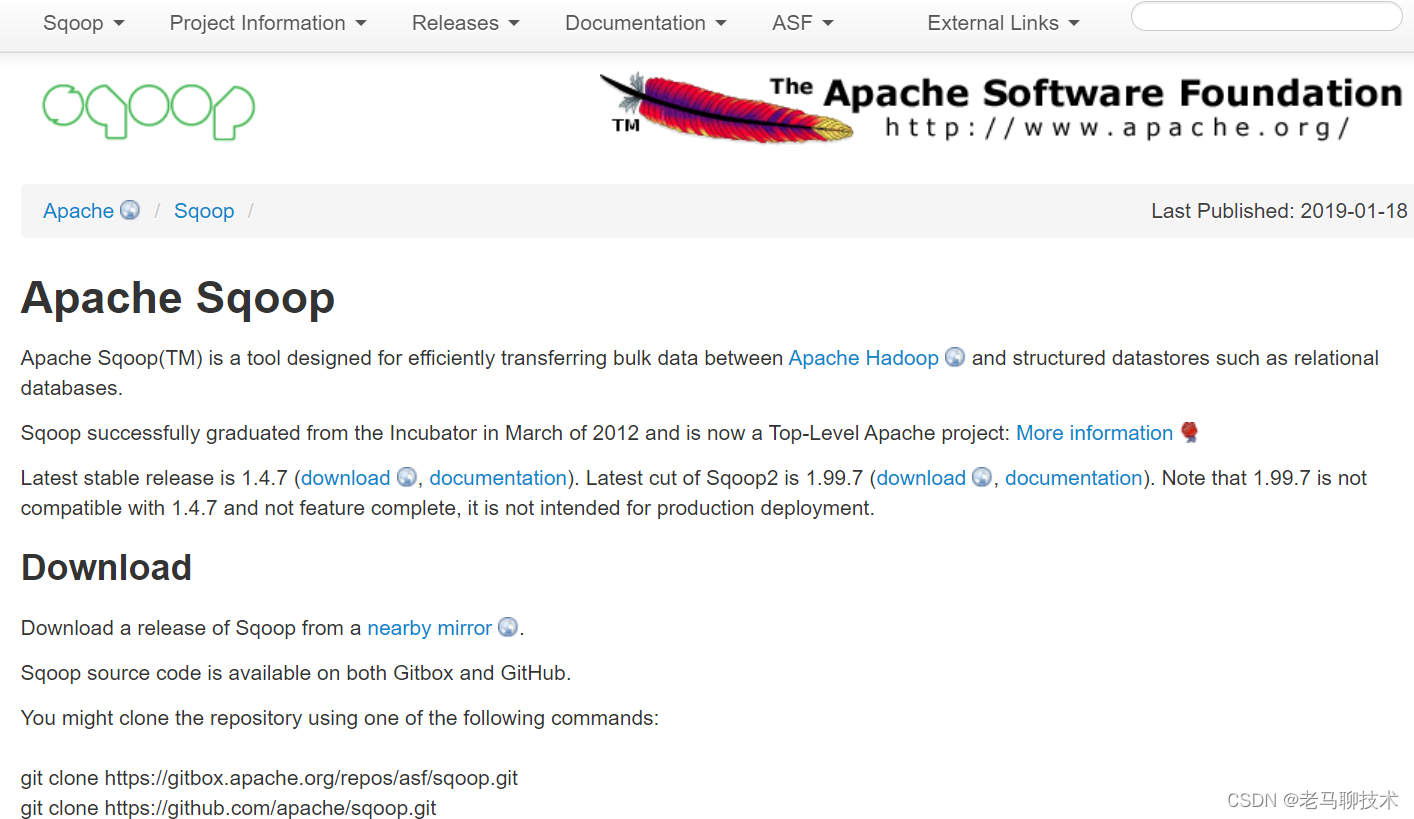Click the globe icon next to Apache breadcrumb
The image size is (1414, 819).
(x=130, y=210)
